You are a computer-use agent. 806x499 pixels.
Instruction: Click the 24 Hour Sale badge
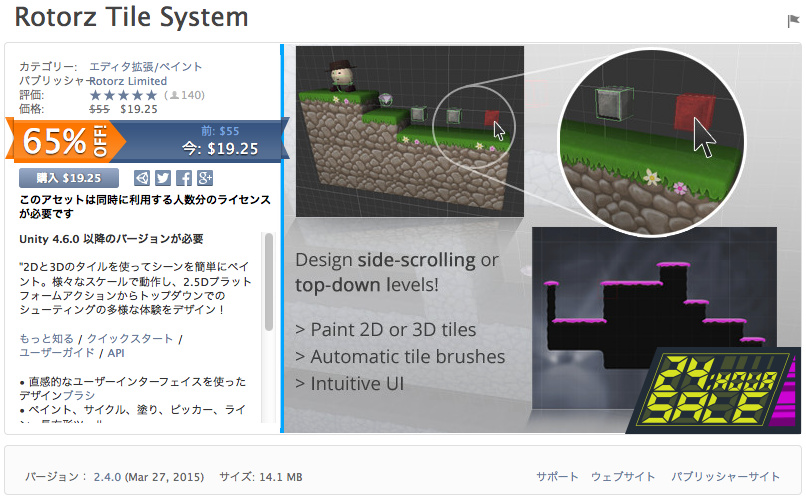pyautogui.click(x=715, y=391)
